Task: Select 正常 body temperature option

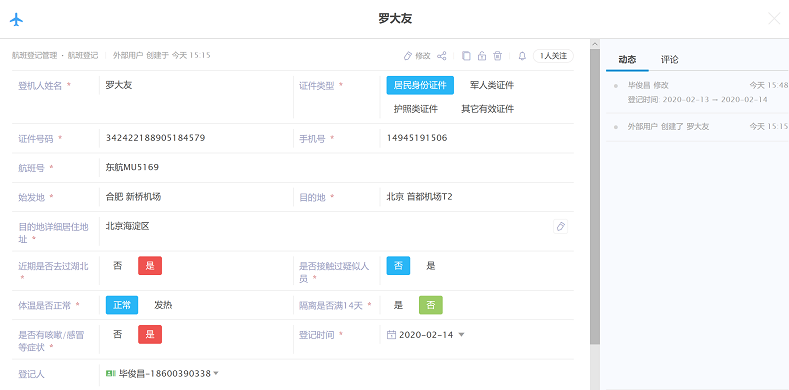Action: (x=122, y=305)
